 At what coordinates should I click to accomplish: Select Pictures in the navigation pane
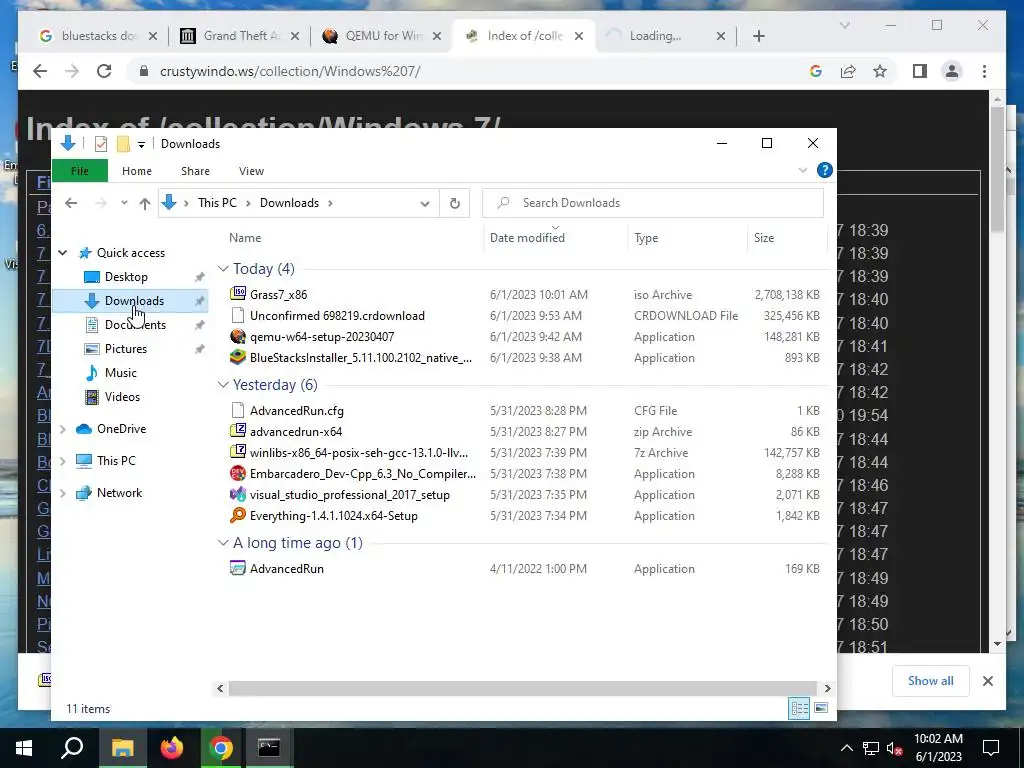coord(125,349)
